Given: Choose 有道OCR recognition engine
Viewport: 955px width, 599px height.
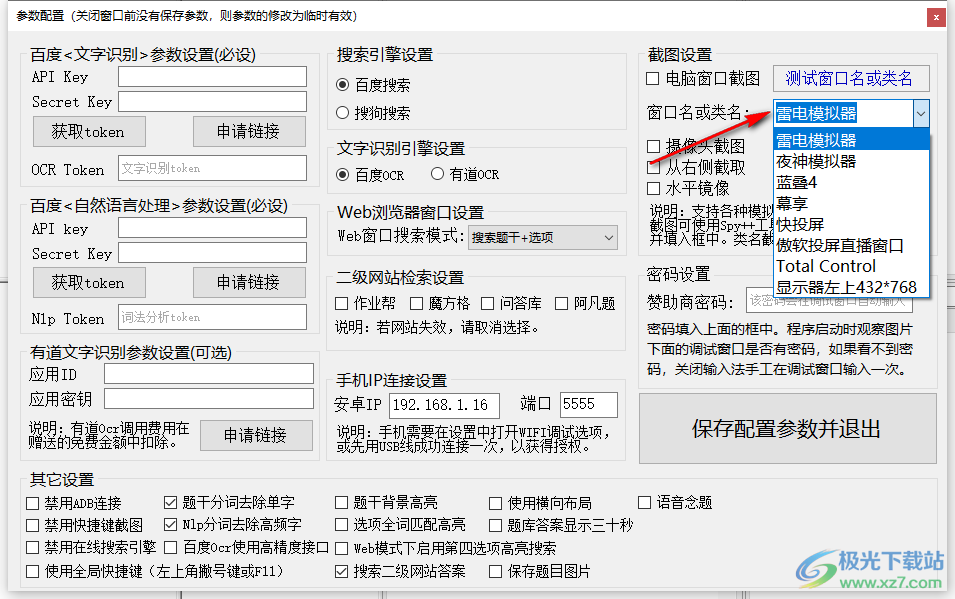Looking at the screenshot, I should (x=437, y=174).
